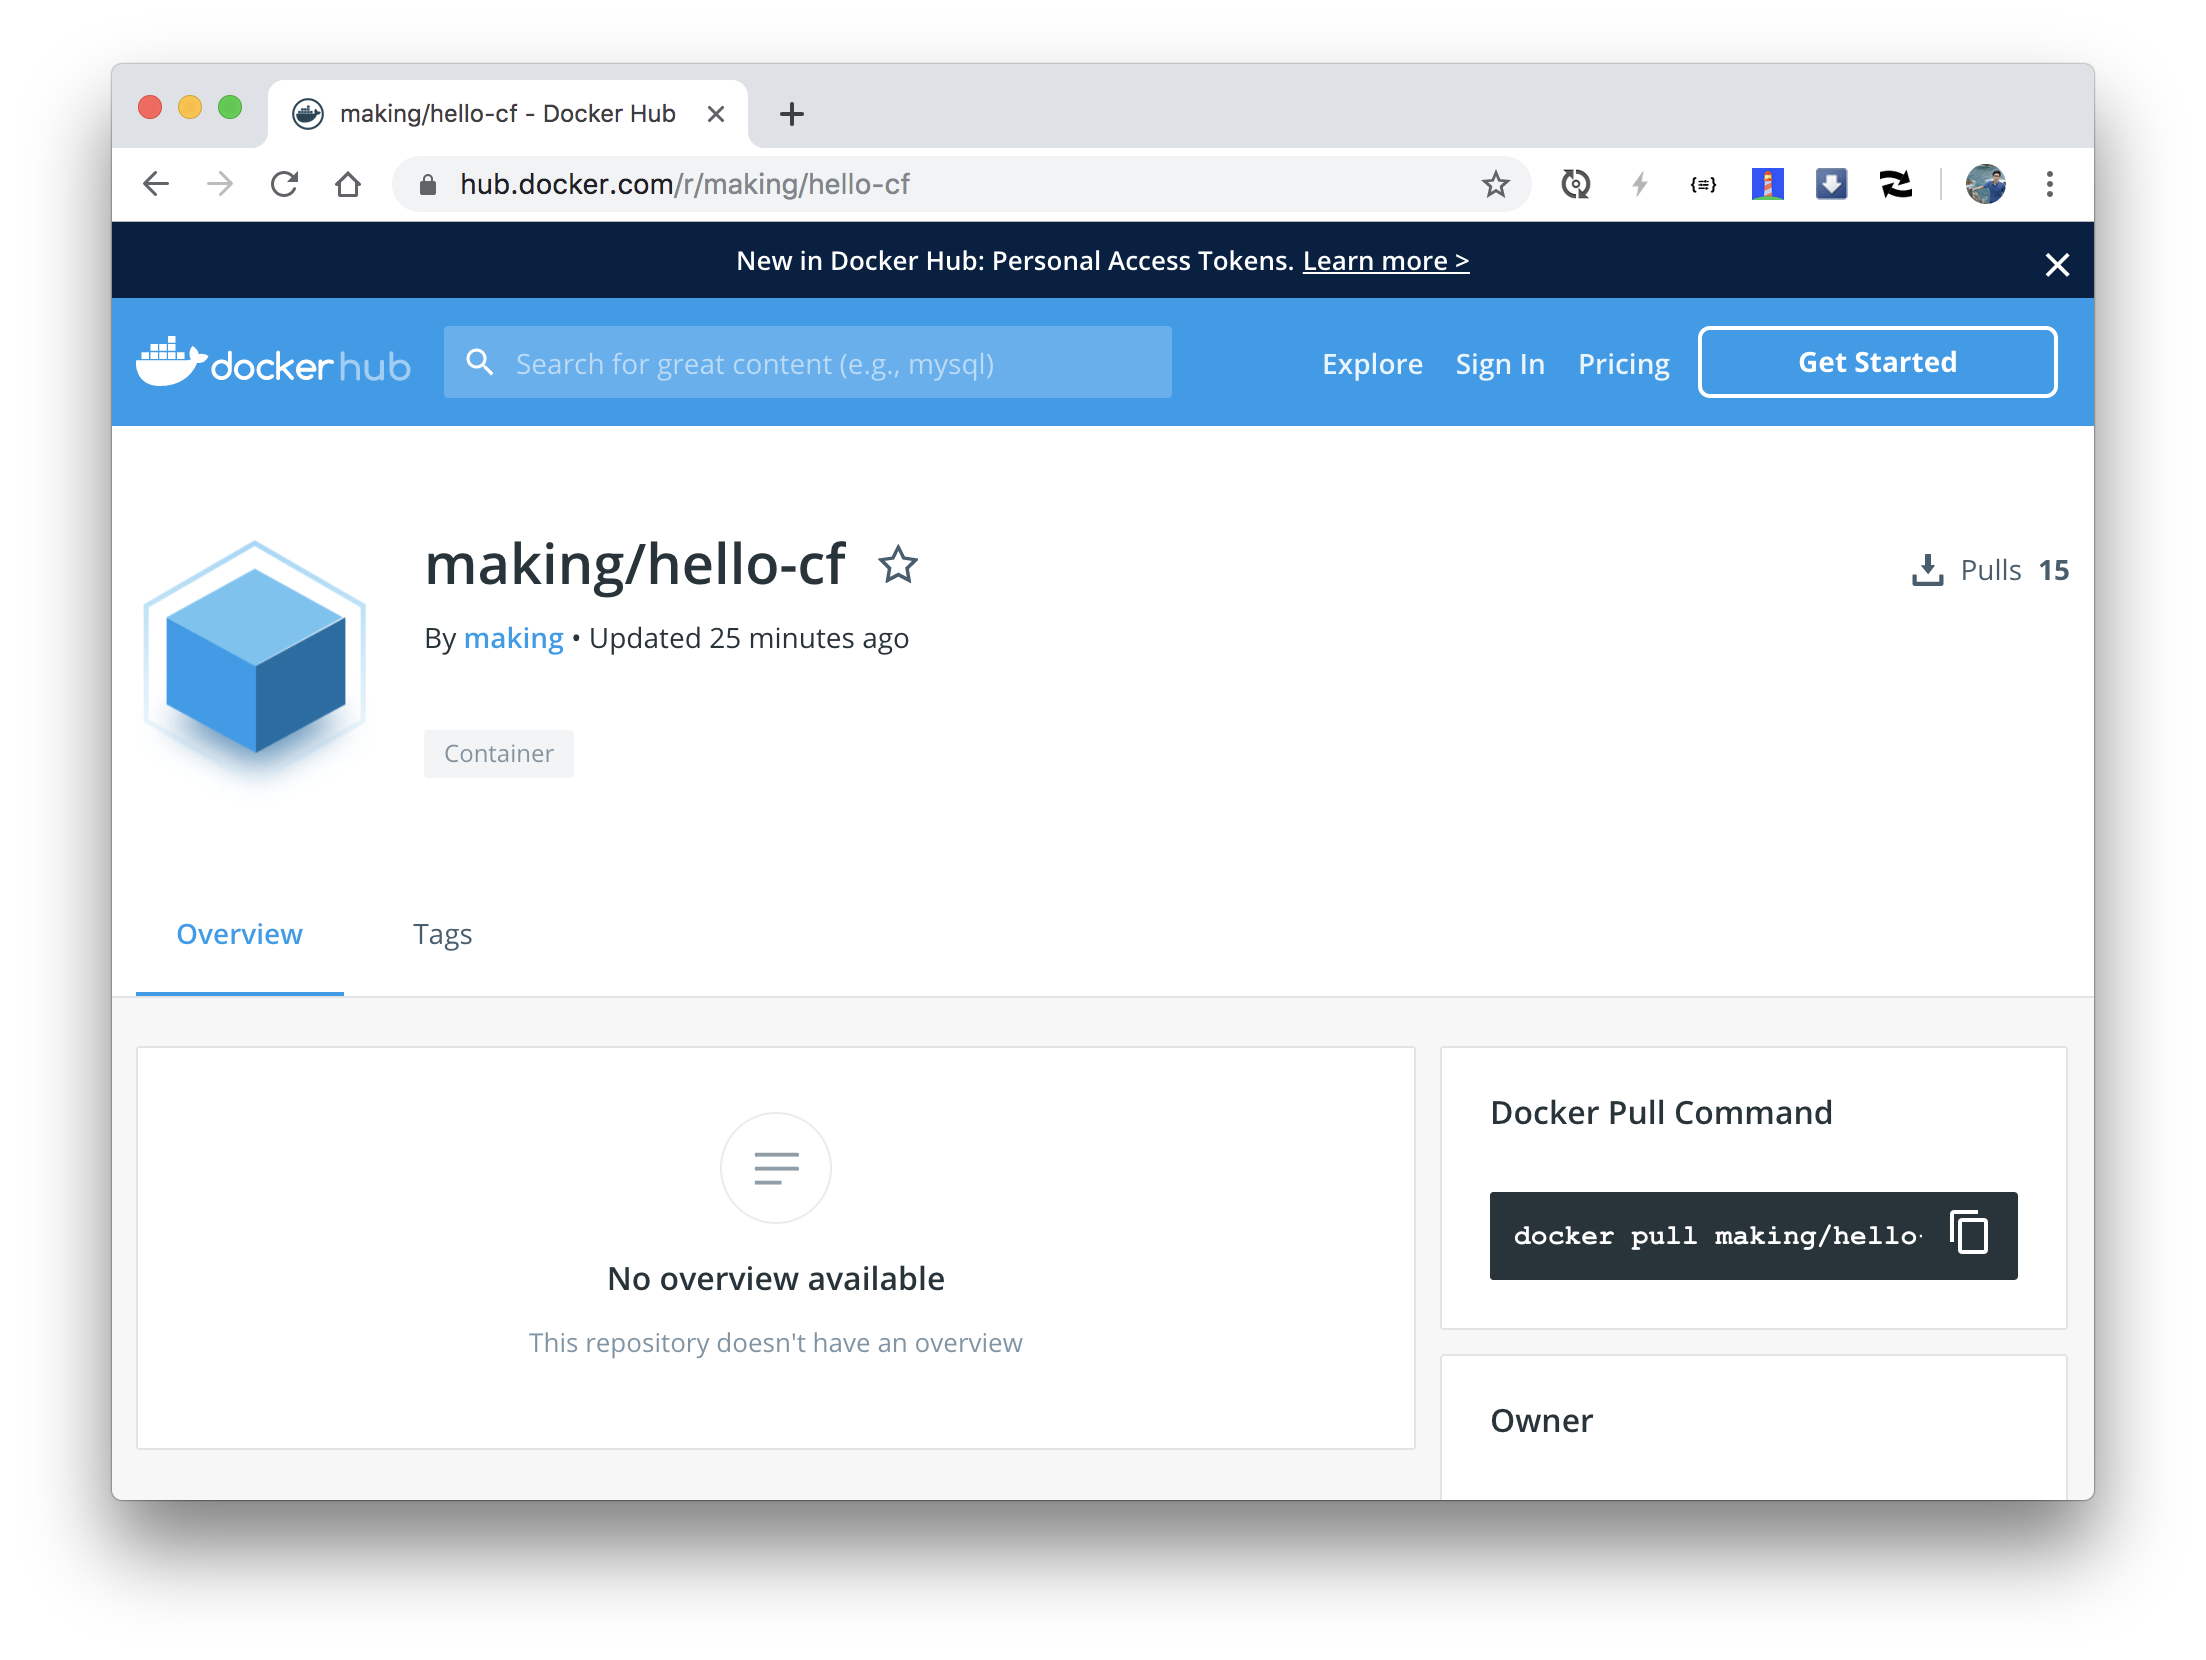The height and width of the screenshot is (1660, 2206).
Task: Go to Docker Hub home via logo
Action: click(273, 362)
